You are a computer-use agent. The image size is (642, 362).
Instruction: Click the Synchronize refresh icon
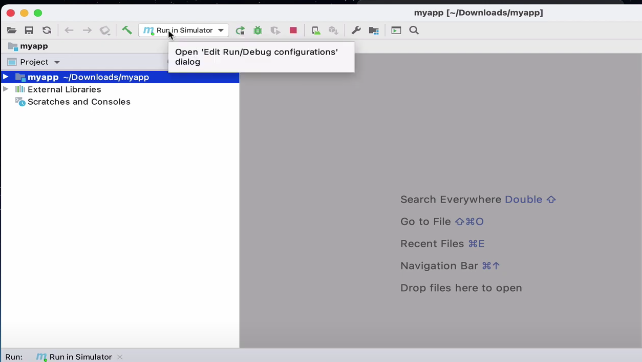pos(47,30)
